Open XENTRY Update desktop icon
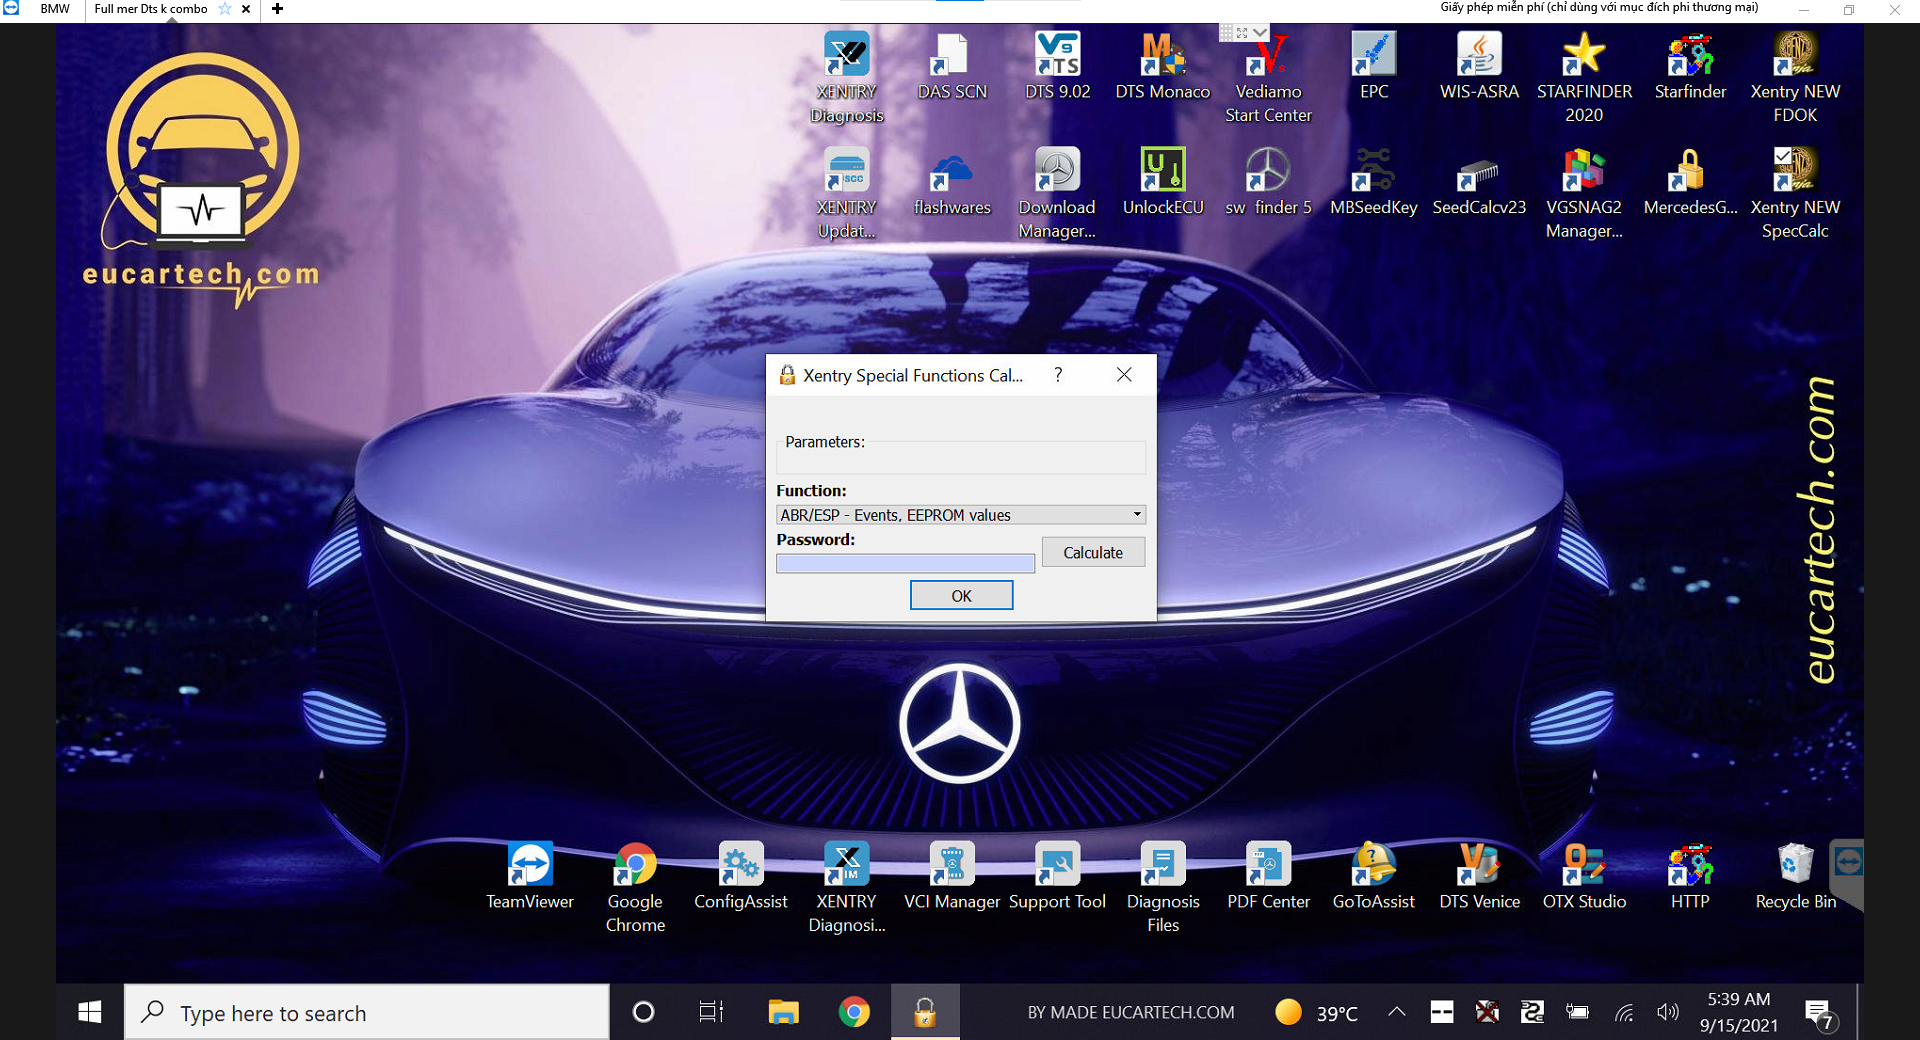The width and height of the screenshot is (1920, 1040). pyautogui.click(x=846, y=193)
